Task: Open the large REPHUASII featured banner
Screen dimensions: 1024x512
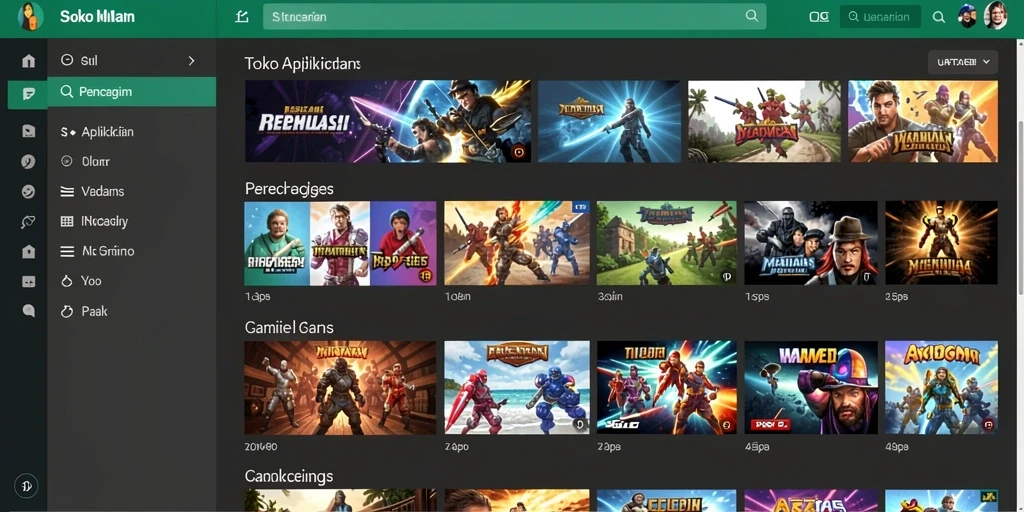Action: 387,121
